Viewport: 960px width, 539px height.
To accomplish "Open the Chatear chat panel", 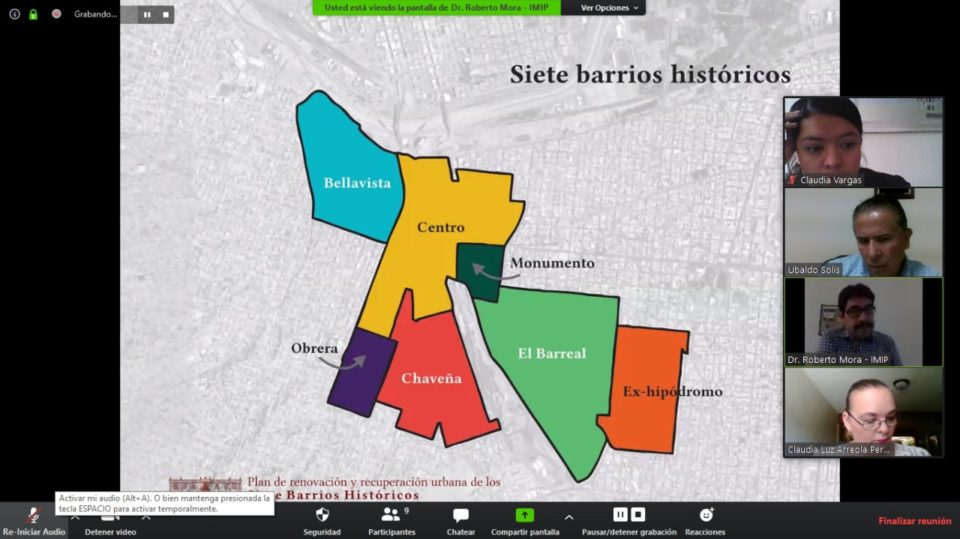I will pos(461,515).
